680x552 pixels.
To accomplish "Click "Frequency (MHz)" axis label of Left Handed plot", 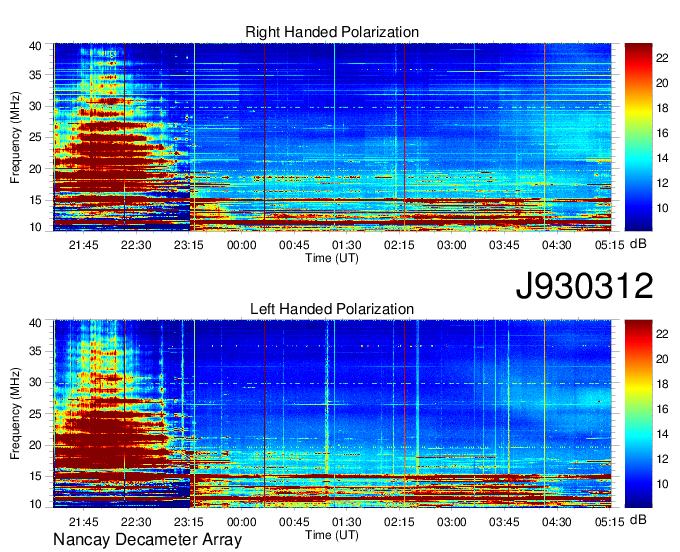I will pyautogui.click(x=15, y=414).
